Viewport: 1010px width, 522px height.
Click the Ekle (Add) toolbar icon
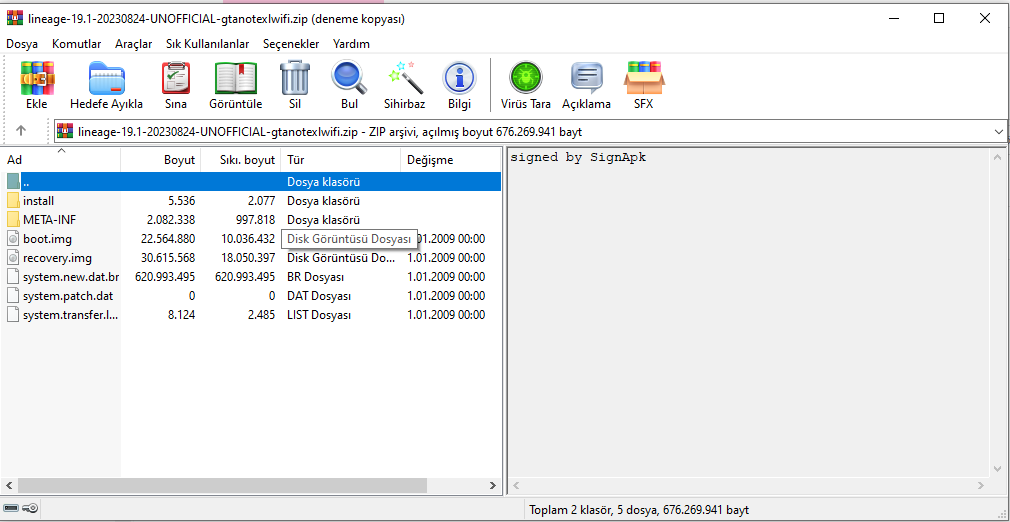(x=37, y=79)
